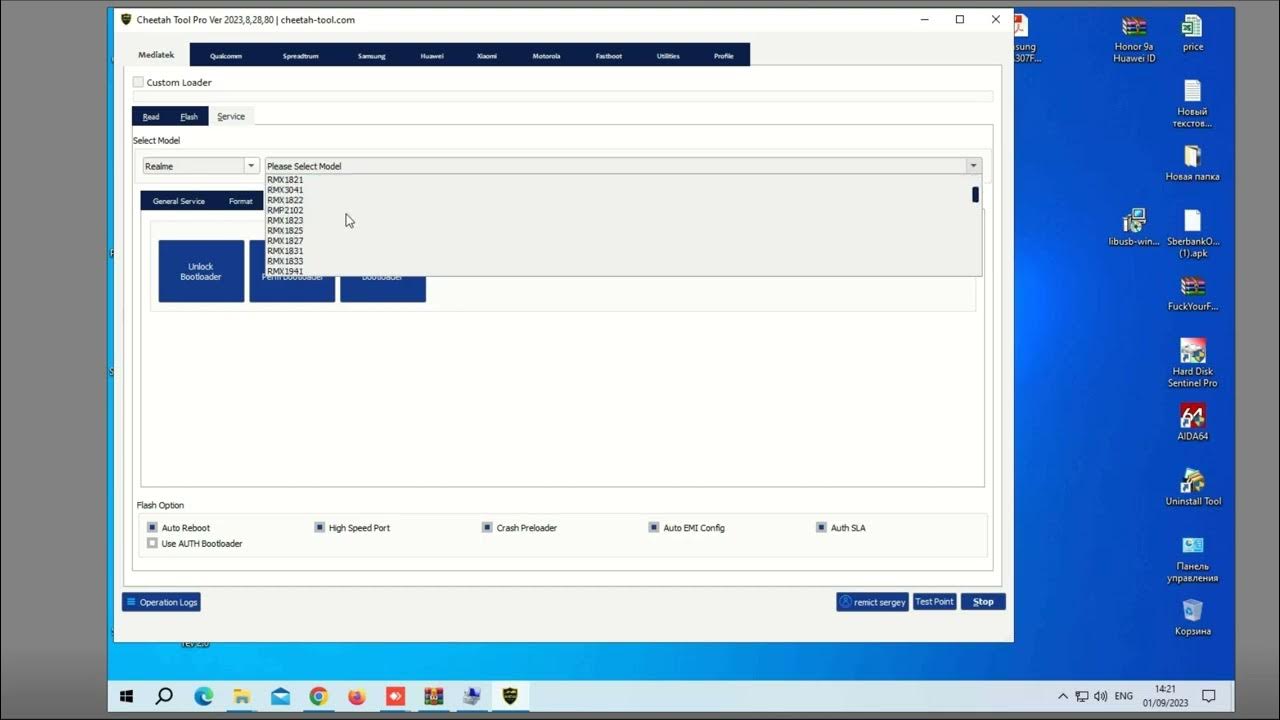Open the General Service tab
Image resolution: width=1280 pixels, height=720 pixels.
pos(179,201)
